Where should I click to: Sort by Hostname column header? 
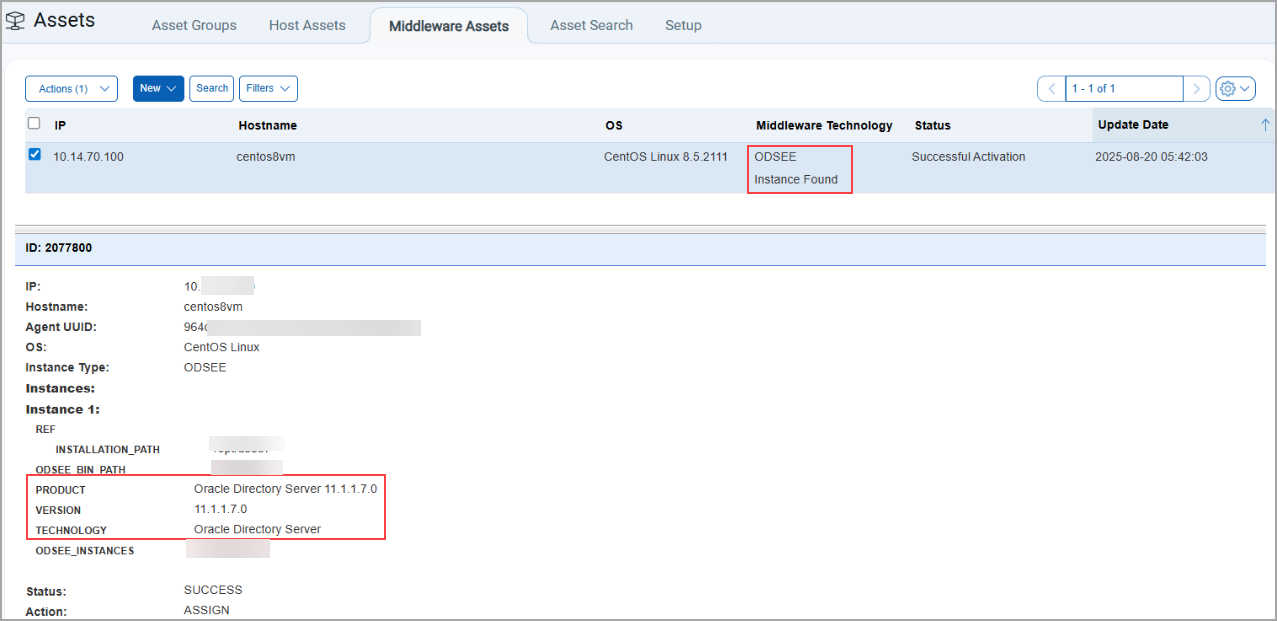267,126
